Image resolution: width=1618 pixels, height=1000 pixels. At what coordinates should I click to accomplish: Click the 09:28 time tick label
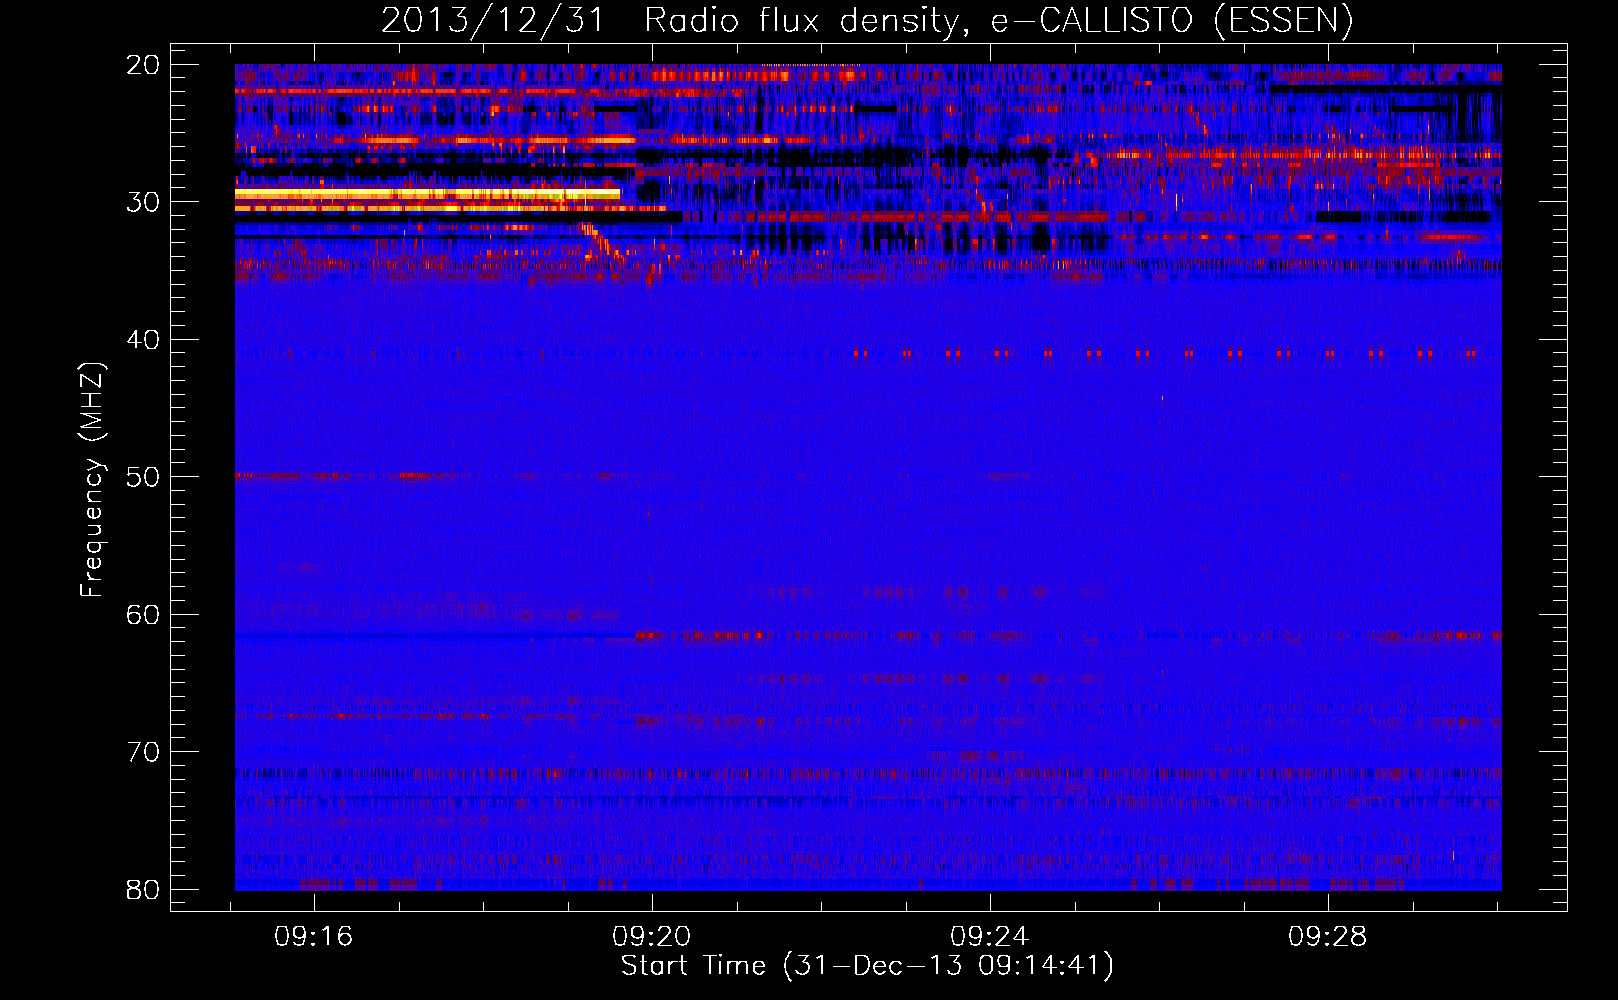click(x=1328, y=937)
